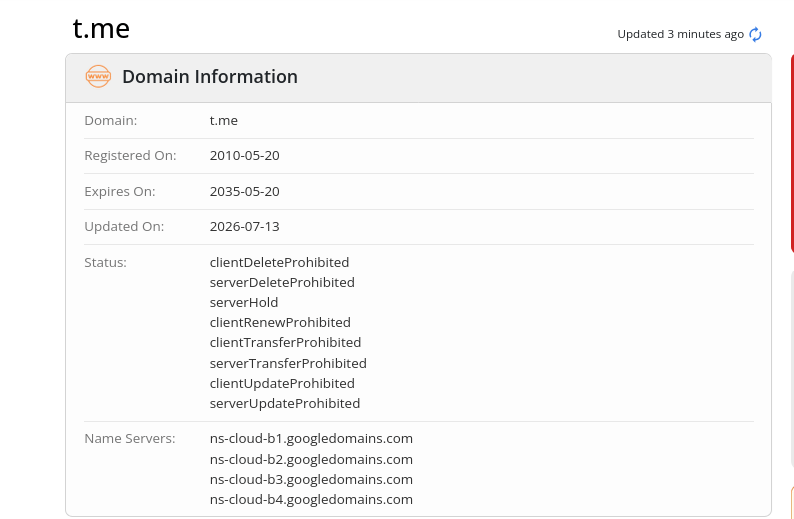Click status serverHold
The width and height of the screenshot is (794, 519).
coord(244,302)
